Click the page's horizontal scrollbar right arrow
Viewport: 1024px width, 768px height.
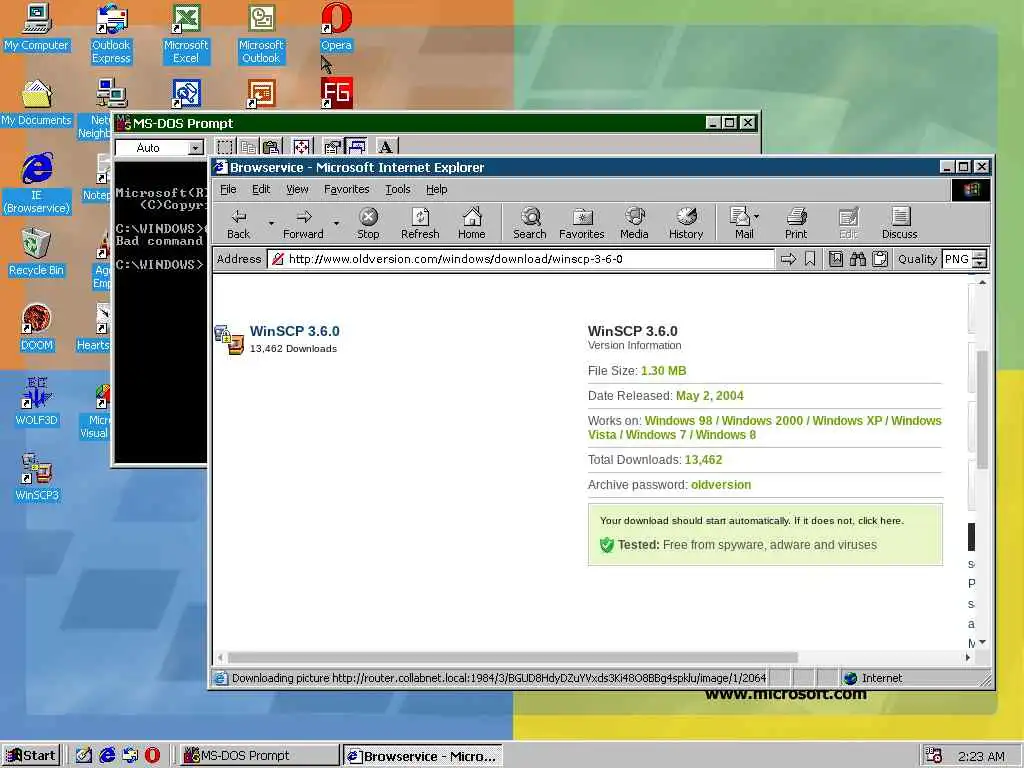click(968, 657)
